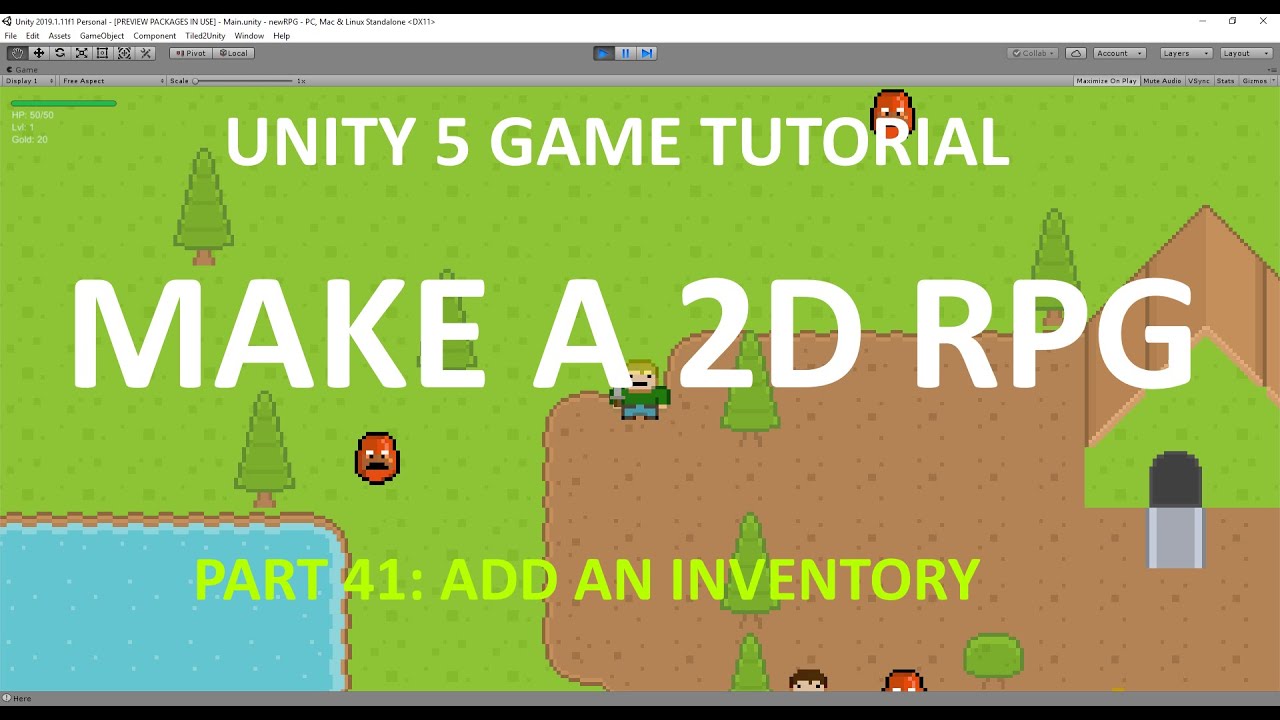Screen dimensions: 1280x720
Task: Pause the running game
Action: (625, 53)
